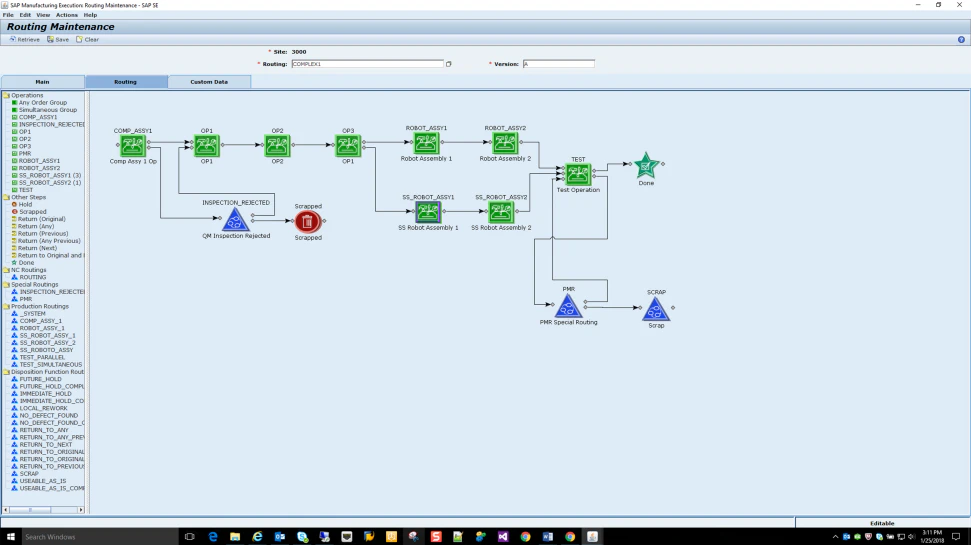Open the Actions menu
This screenshot has width=971, height=545.
(67, 15)
